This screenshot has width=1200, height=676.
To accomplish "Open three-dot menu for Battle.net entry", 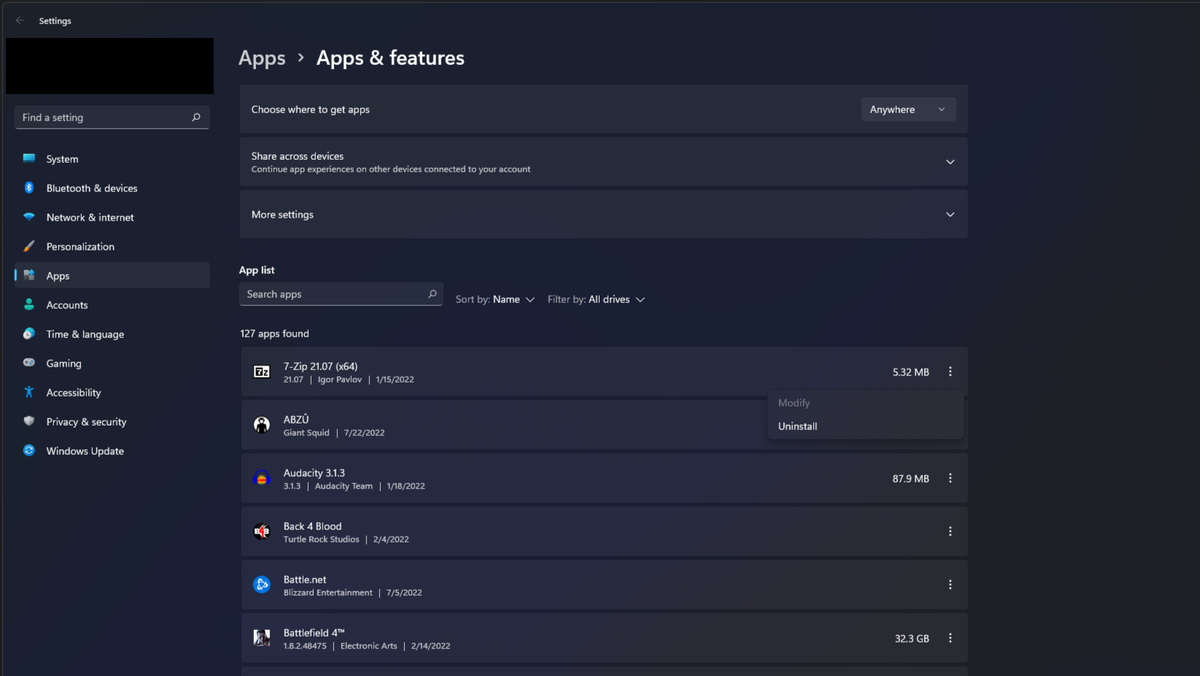I will (950, 585).
